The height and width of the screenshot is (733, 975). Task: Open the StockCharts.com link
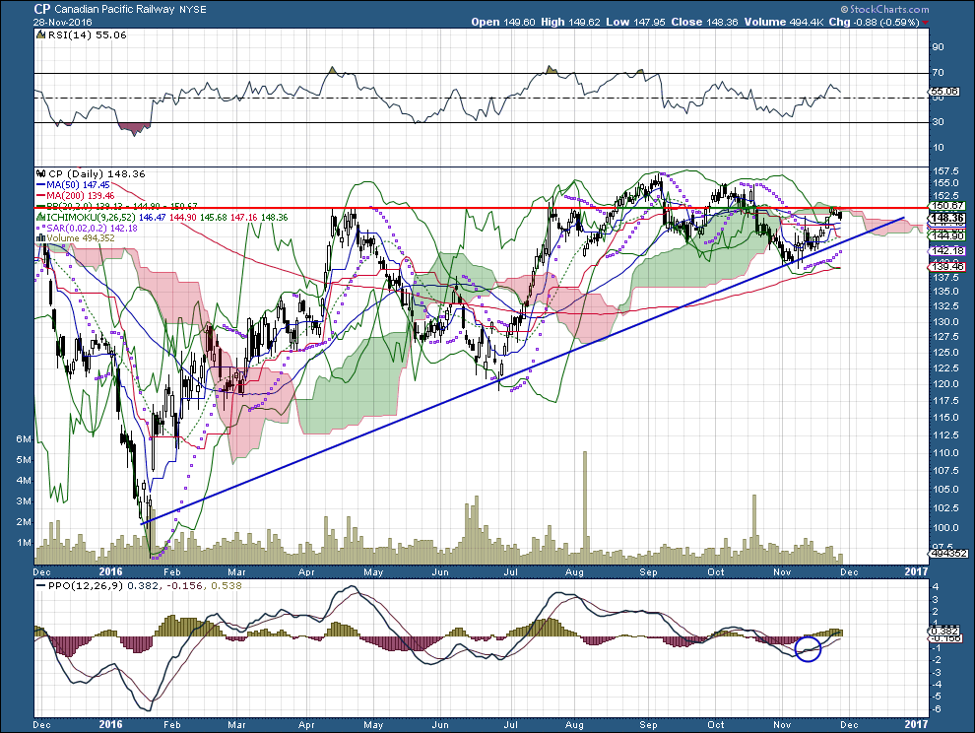click(889, 9)
